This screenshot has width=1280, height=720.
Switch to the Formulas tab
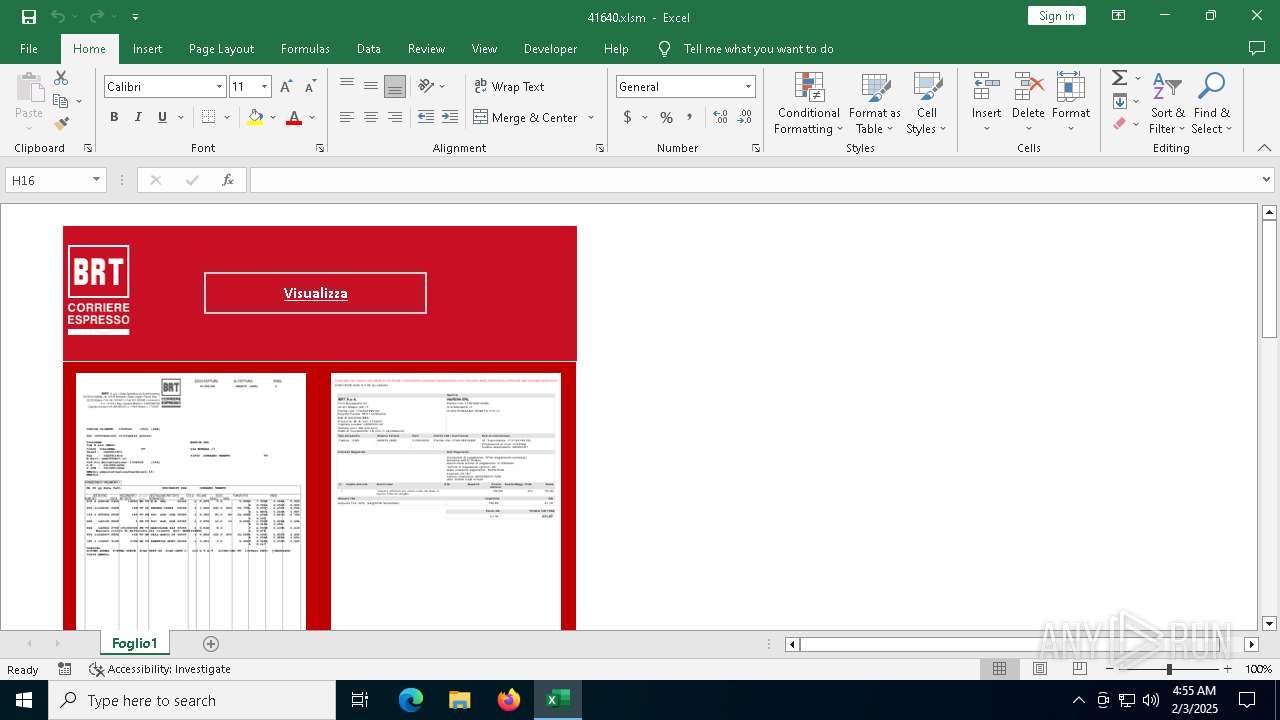point(305,49)
